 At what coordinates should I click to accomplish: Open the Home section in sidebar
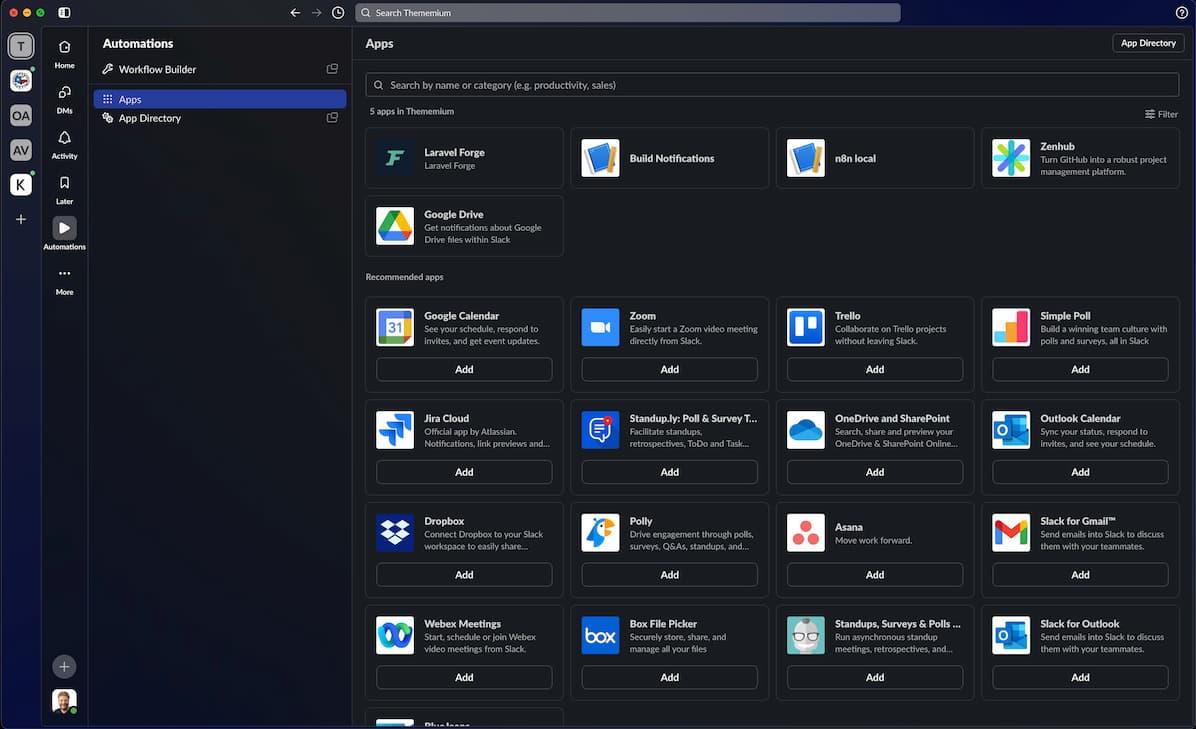tap(64, 54)
